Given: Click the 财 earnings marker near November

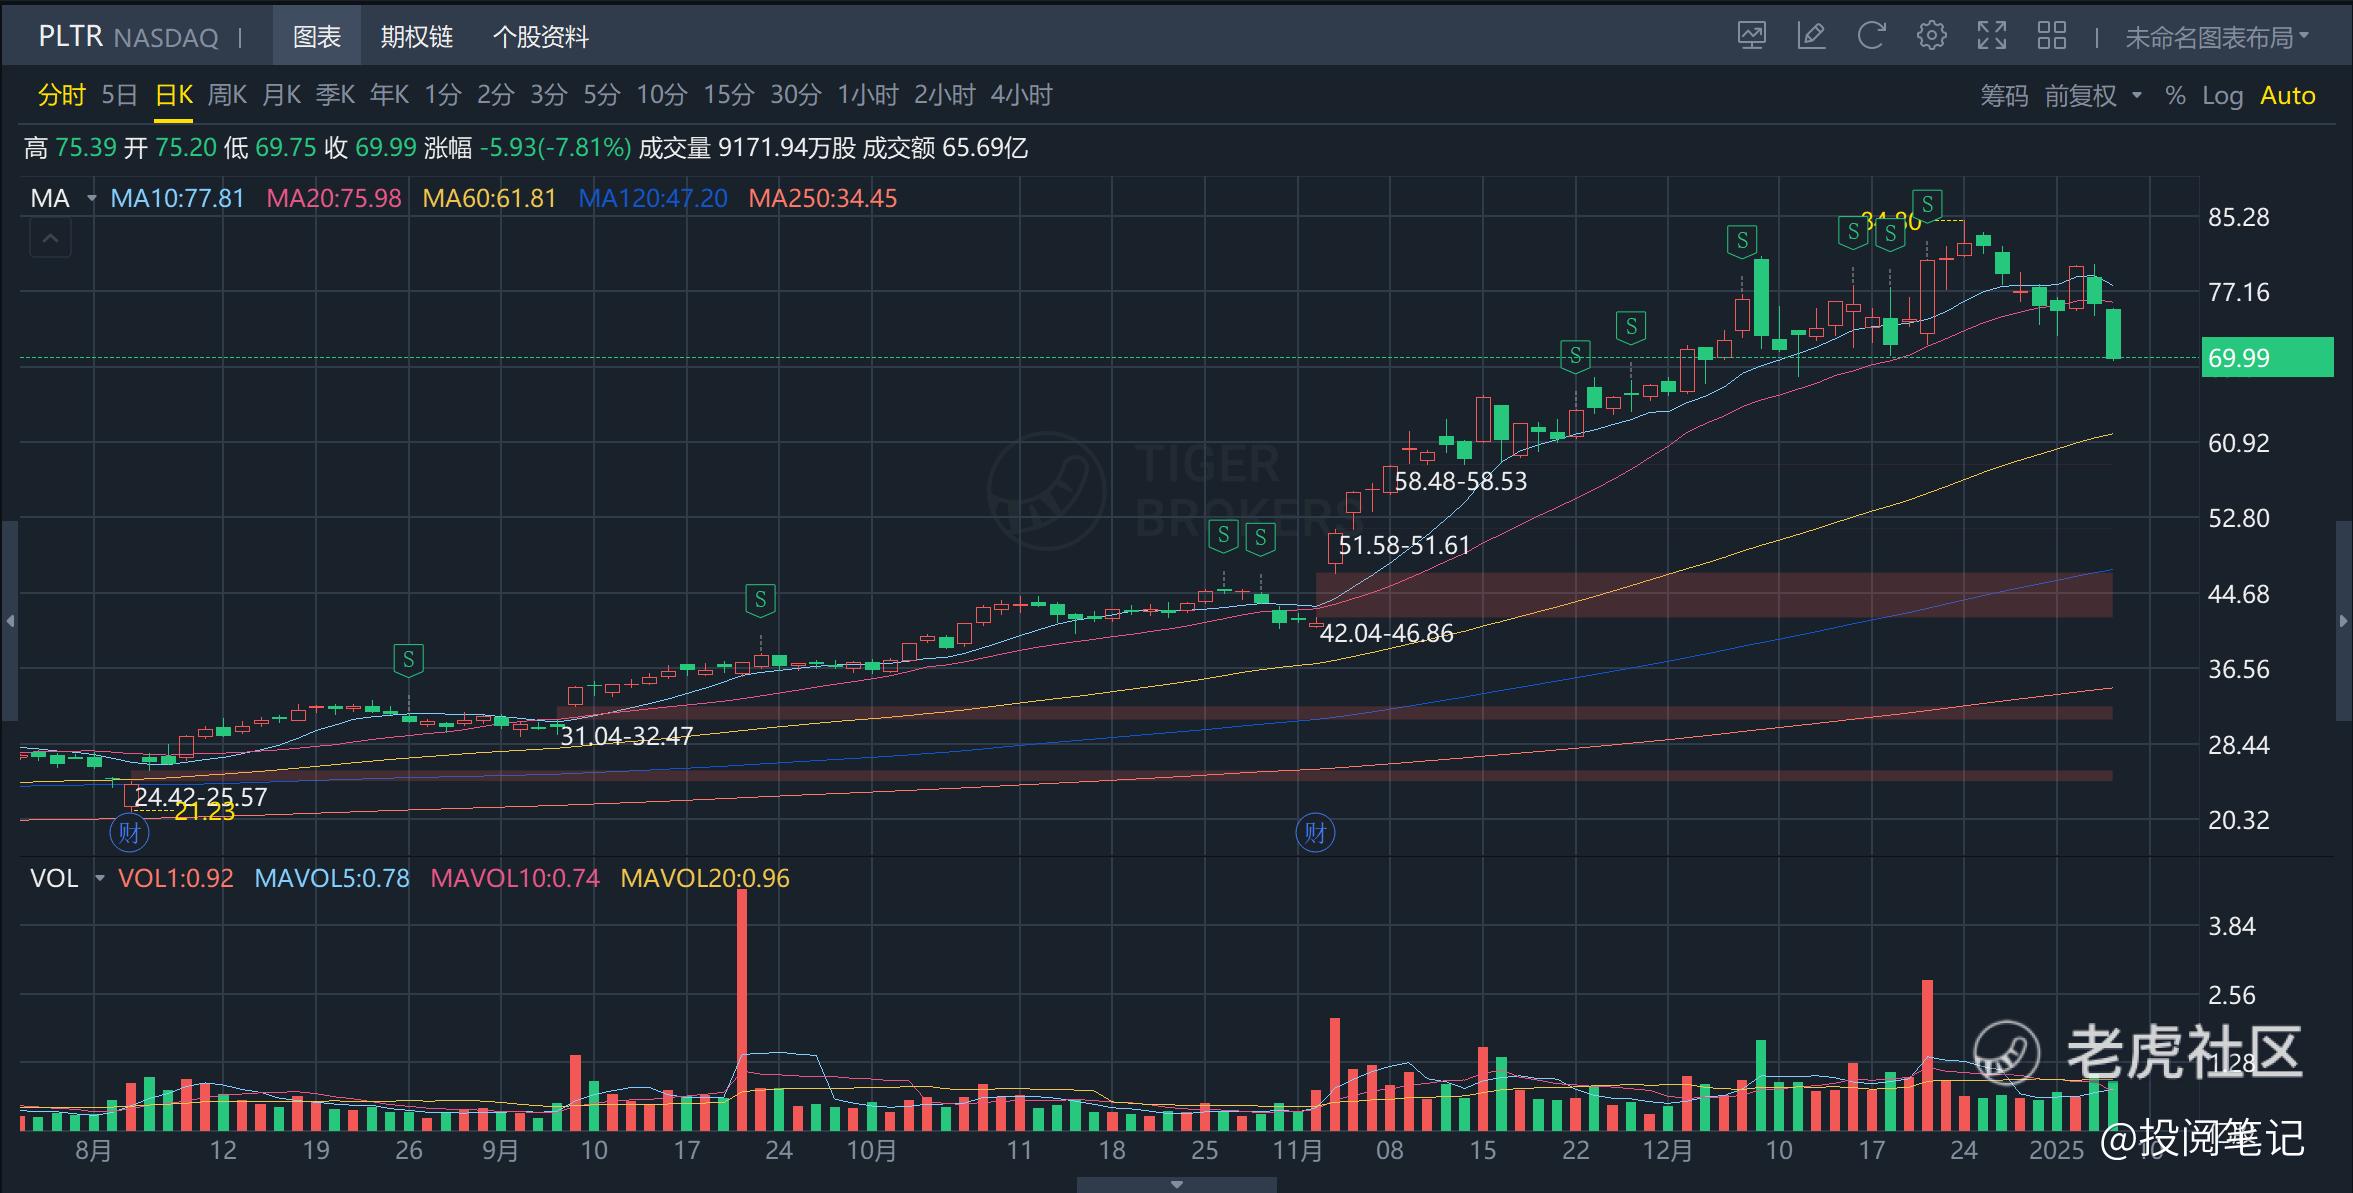Looking at the screenshot, I should coord(1315,832).
